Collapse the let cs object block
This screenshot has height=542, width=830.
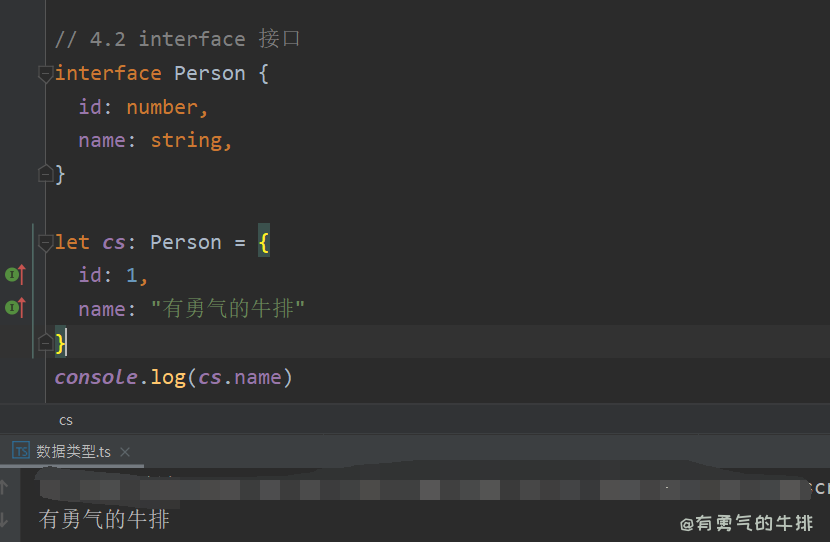[45, 242]
